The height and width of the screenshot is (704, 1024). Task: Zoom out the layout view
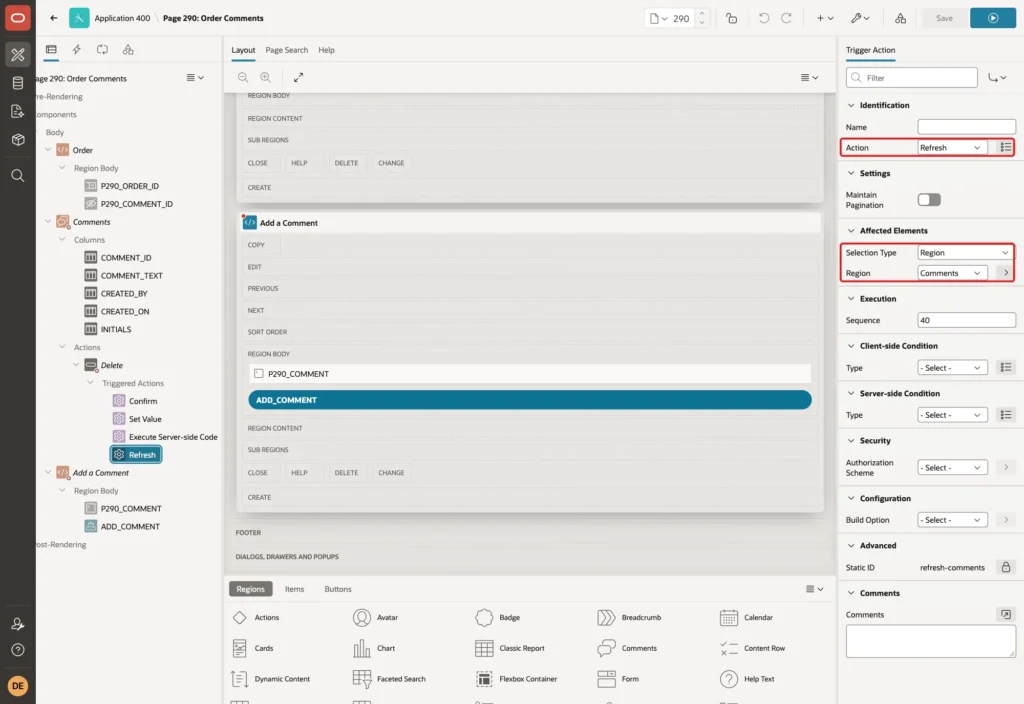(243, 77)
